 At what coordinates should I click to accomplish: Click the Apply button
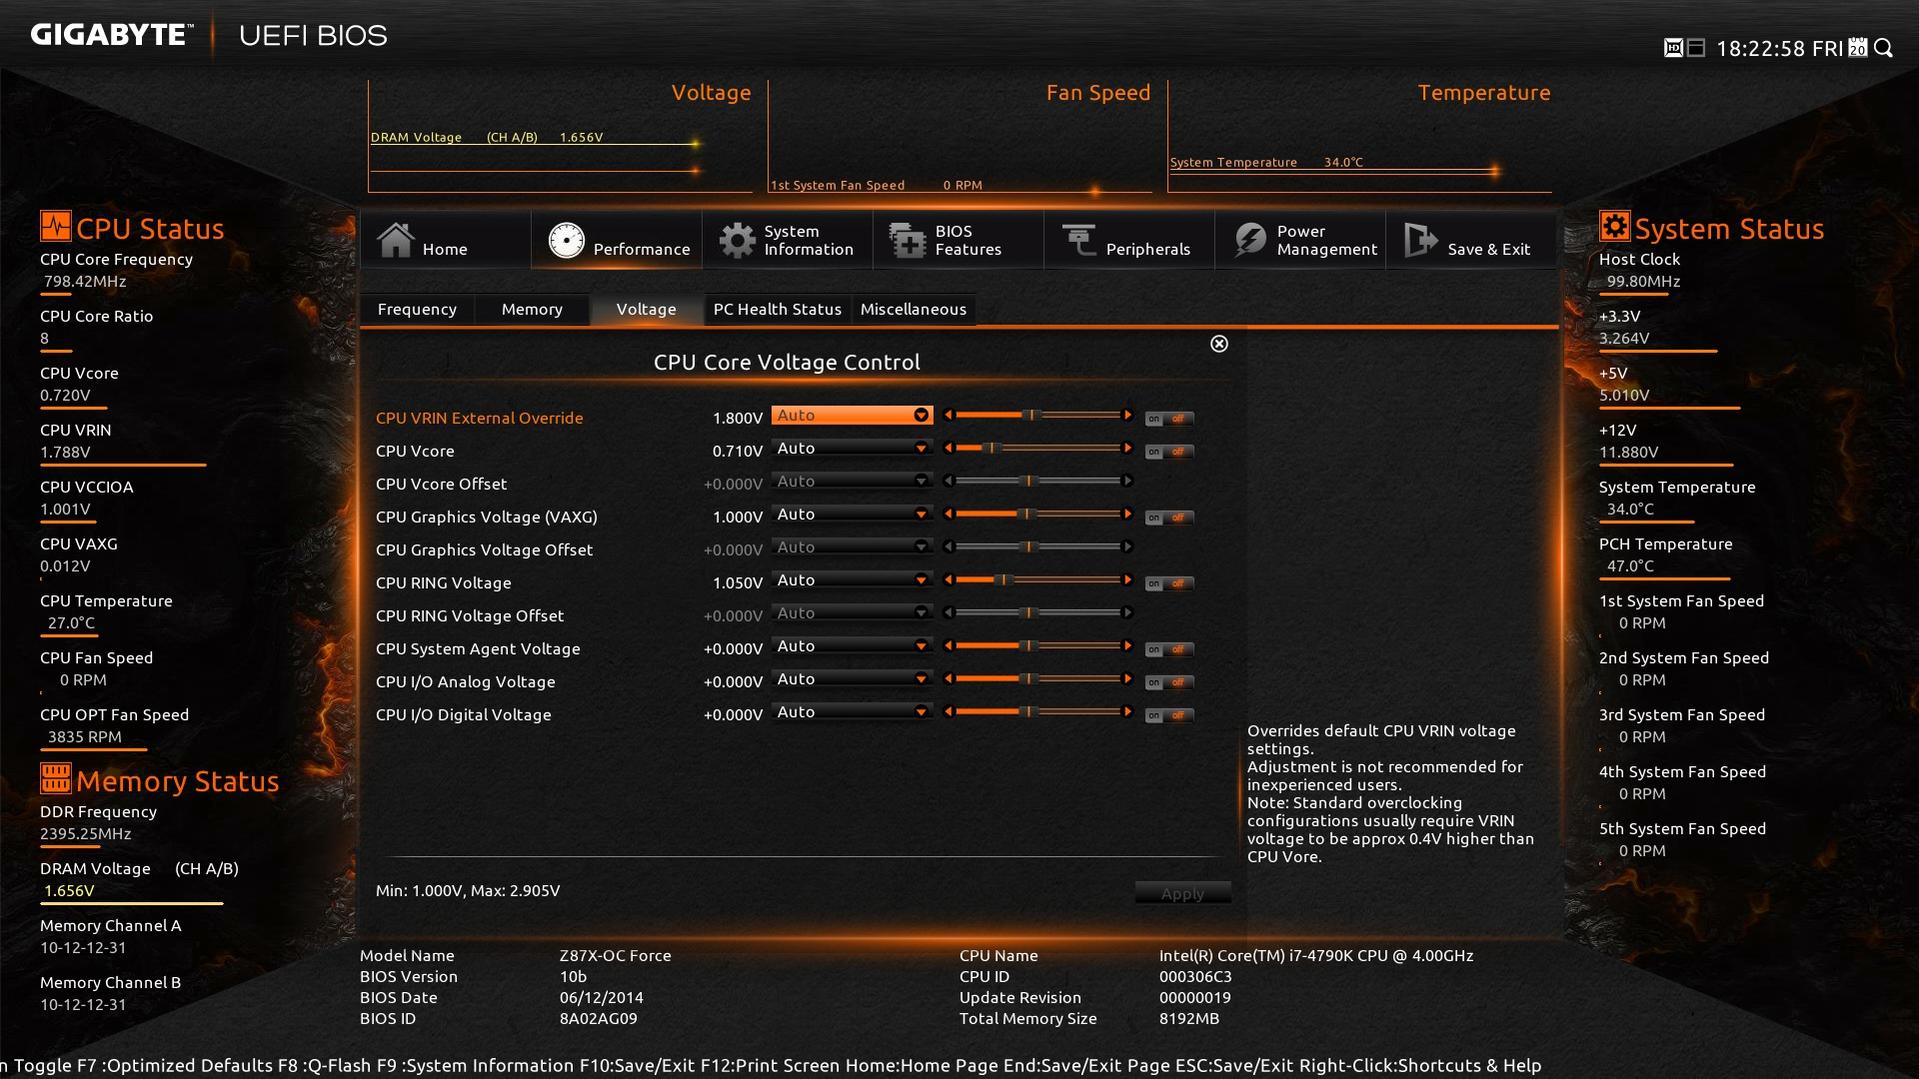[x=1182, y=893]
